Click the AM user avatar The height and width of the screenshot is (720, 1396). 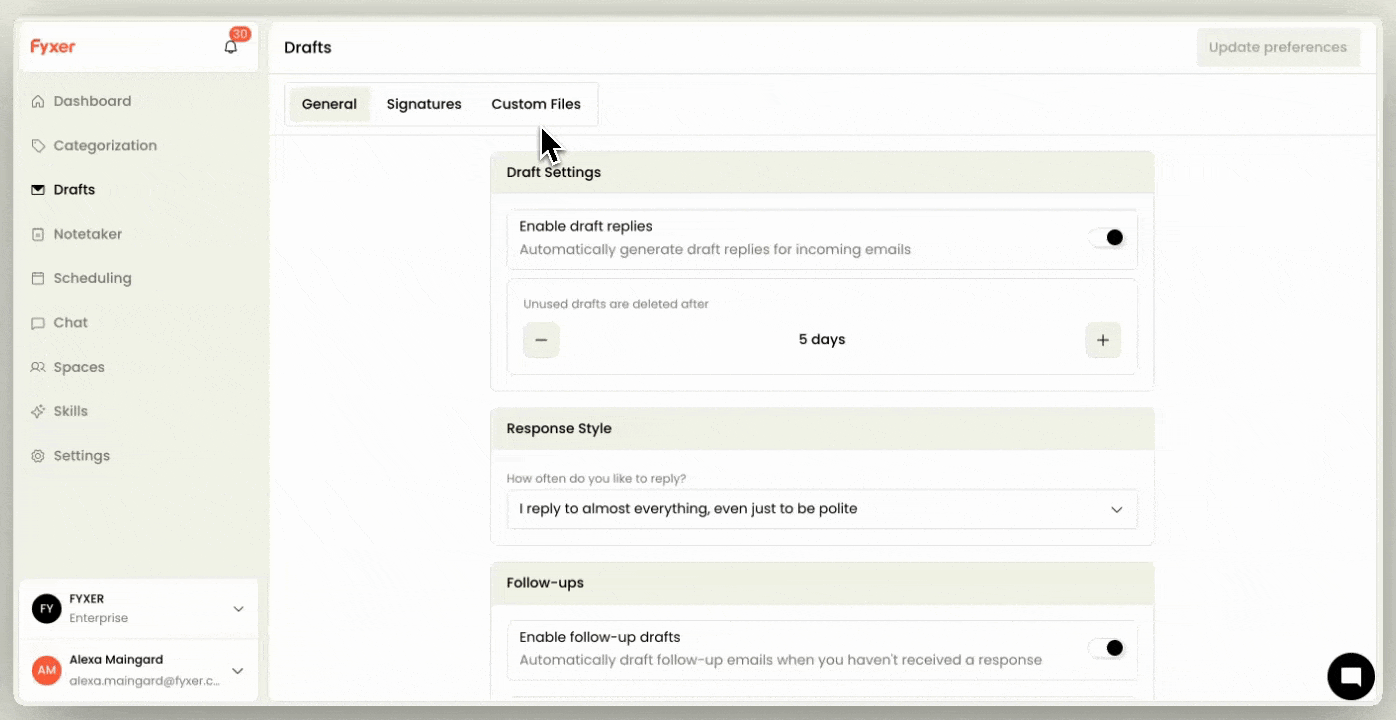coord(47,670)
